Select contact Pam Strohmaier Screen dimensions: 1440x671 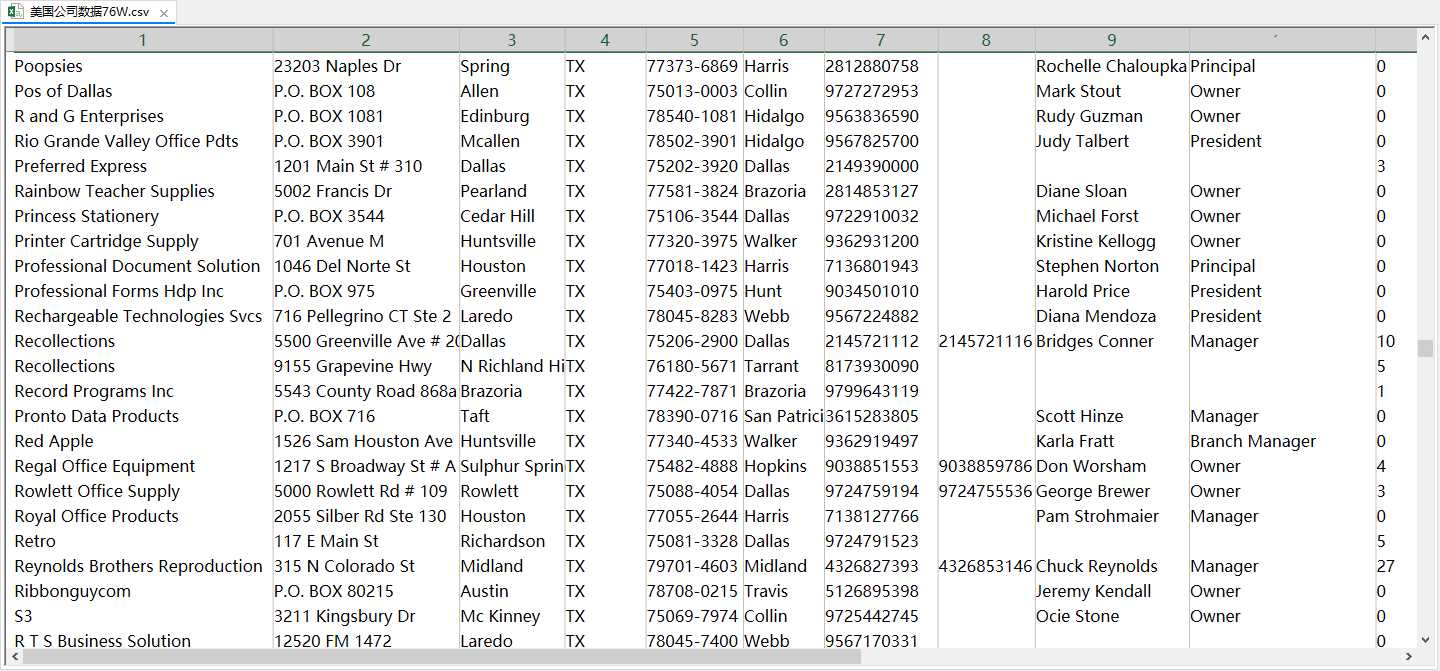(x=1112, y=516)
